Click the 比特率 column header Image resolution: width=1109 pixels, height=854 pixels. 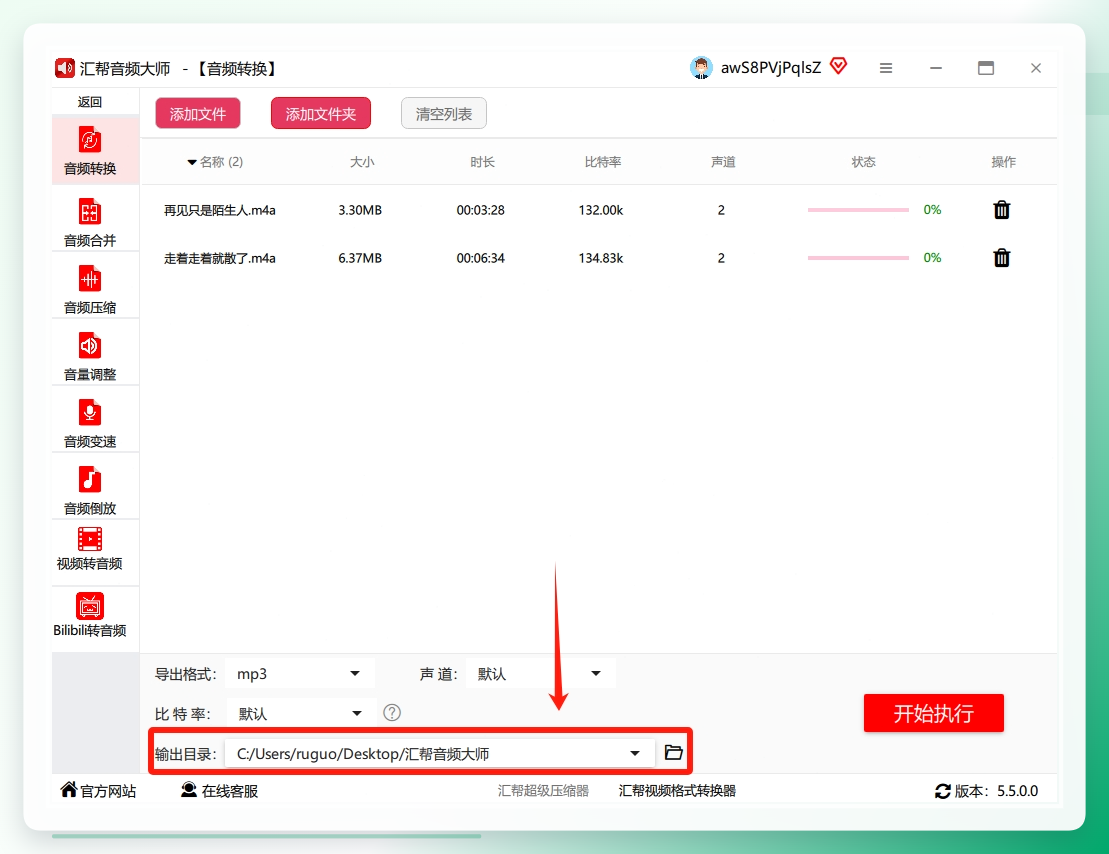(603, 162)
